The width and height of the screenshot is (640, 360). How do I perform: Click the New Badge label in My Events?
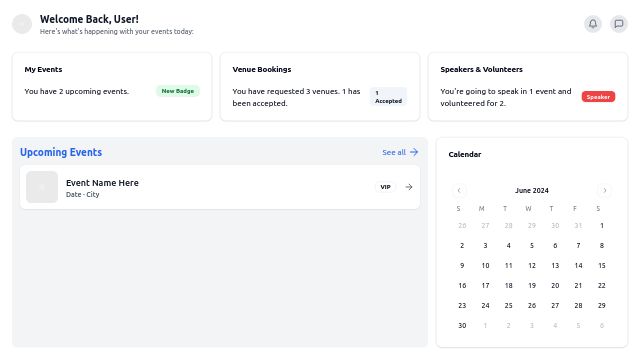(x=178, y=91)
